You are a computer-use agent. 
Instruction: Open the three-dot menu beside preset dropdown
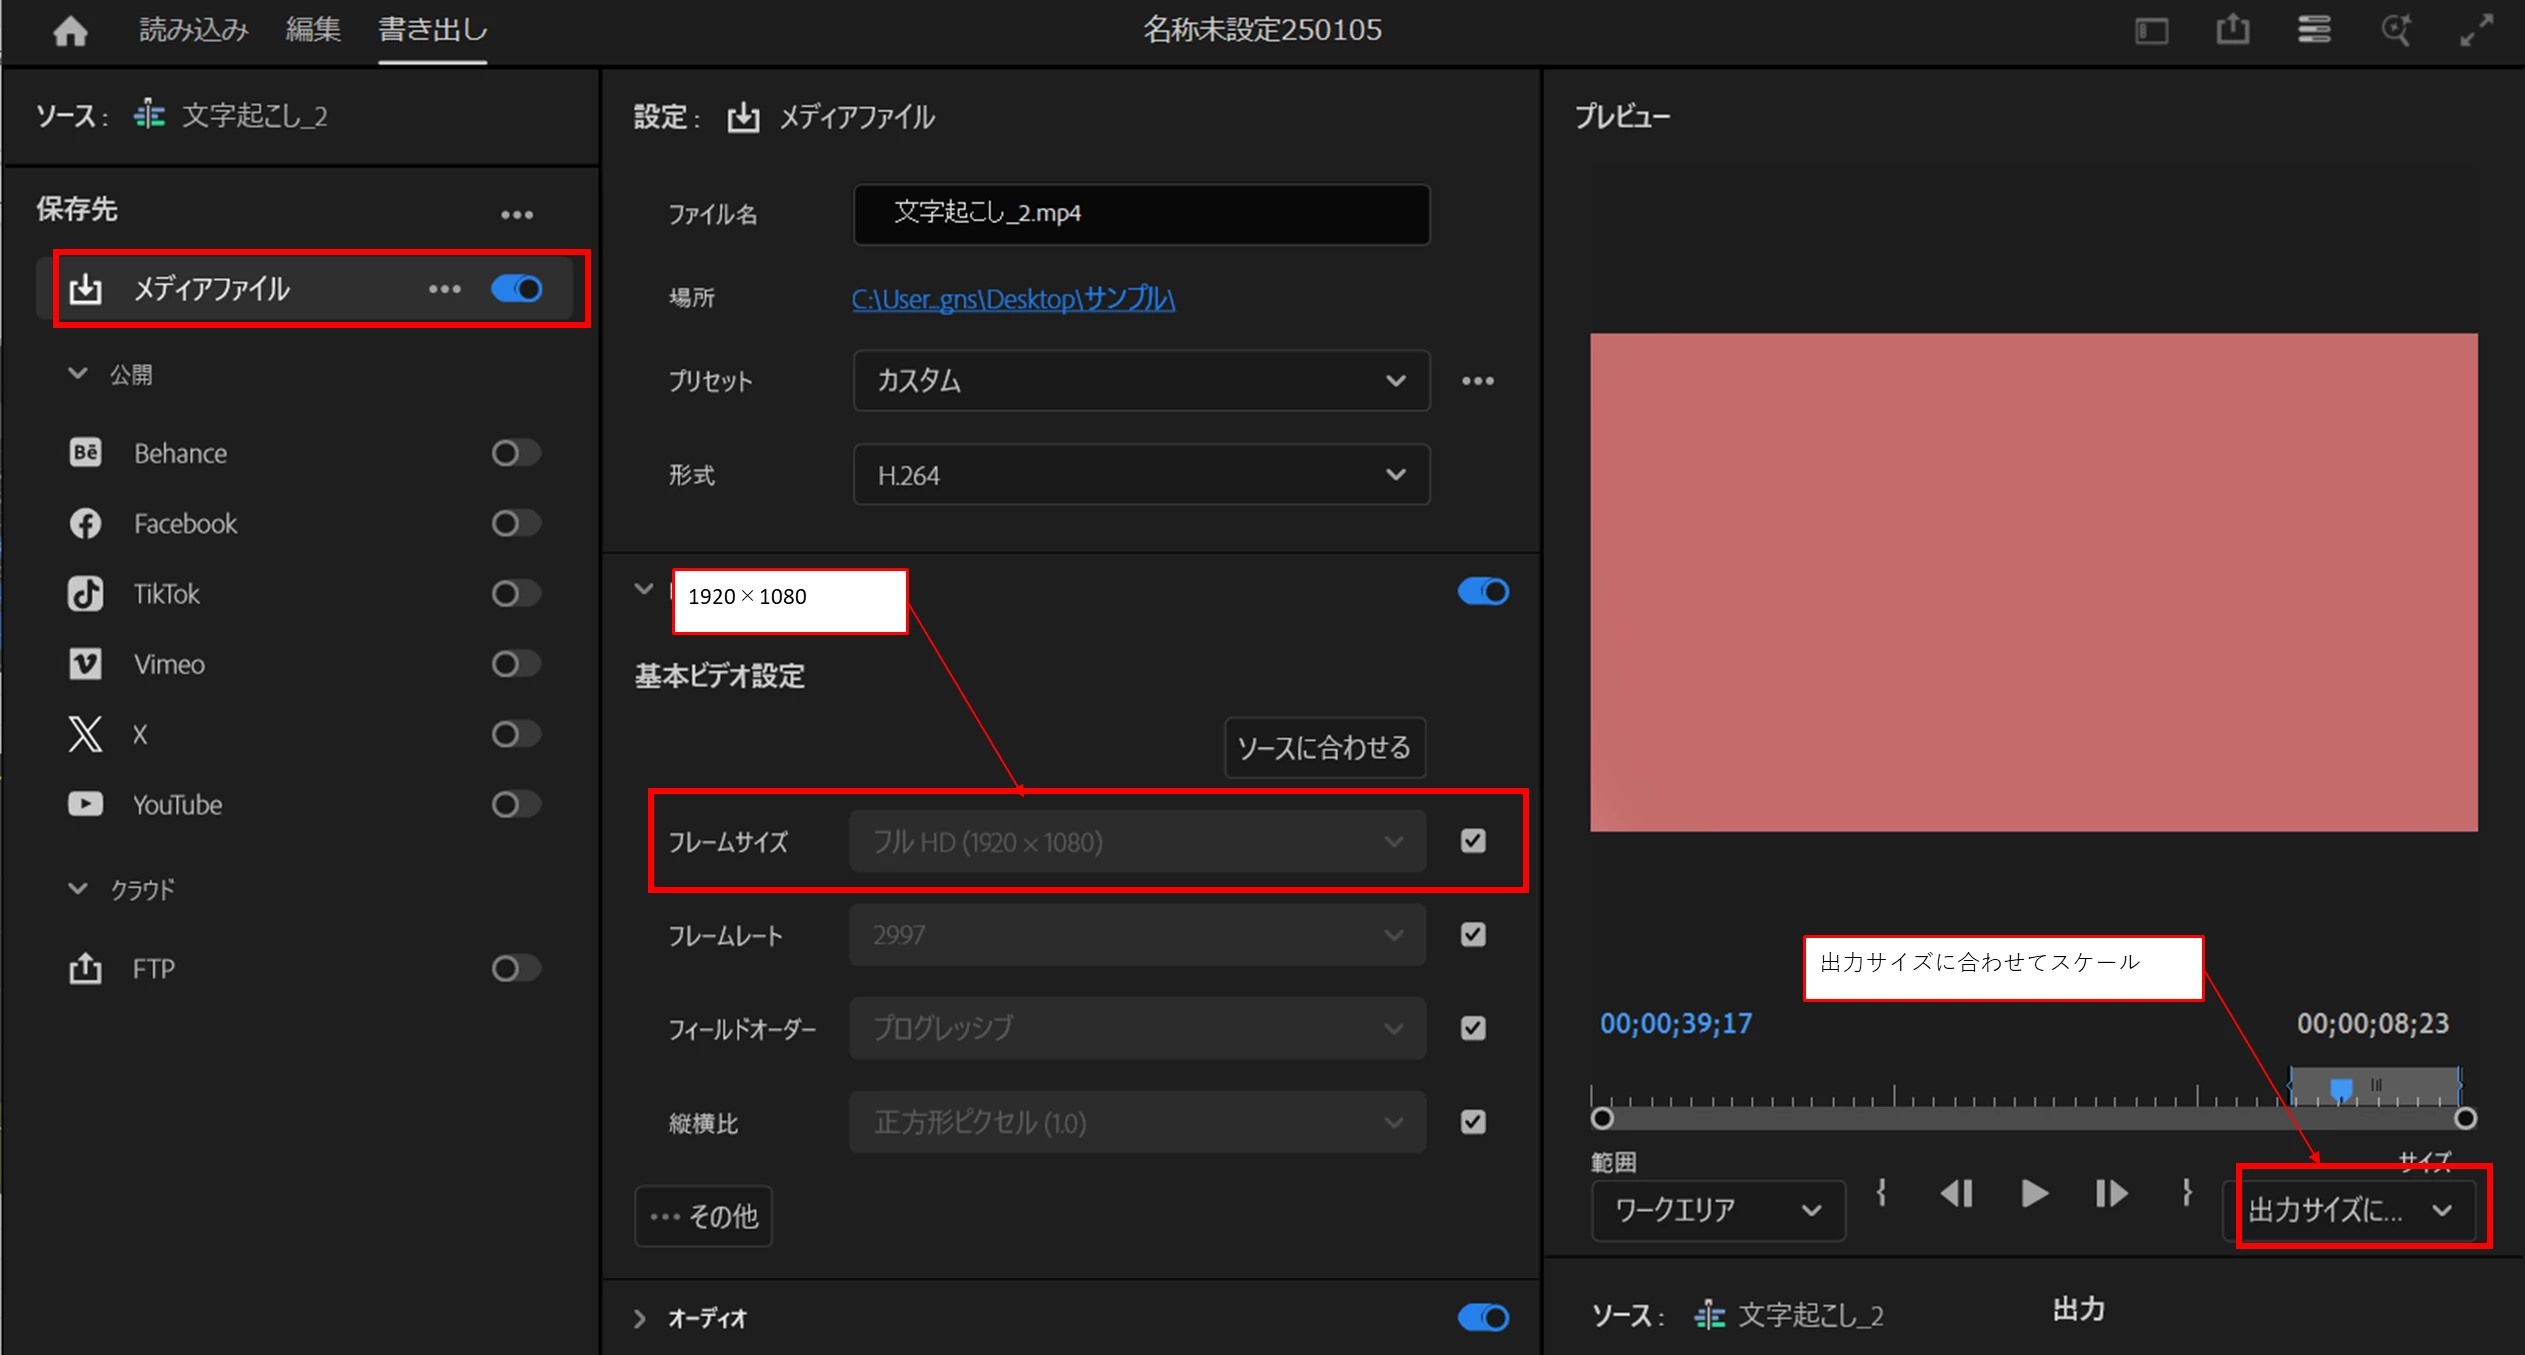click(x=1477, y=381)
